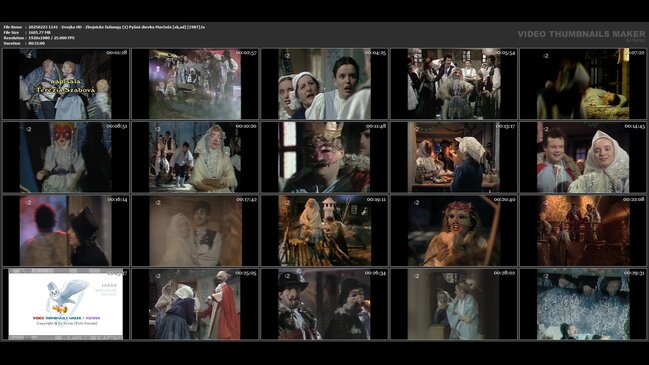
Task: Select the dark frame at 00:07:22
Action: click(x=583, y=84)
